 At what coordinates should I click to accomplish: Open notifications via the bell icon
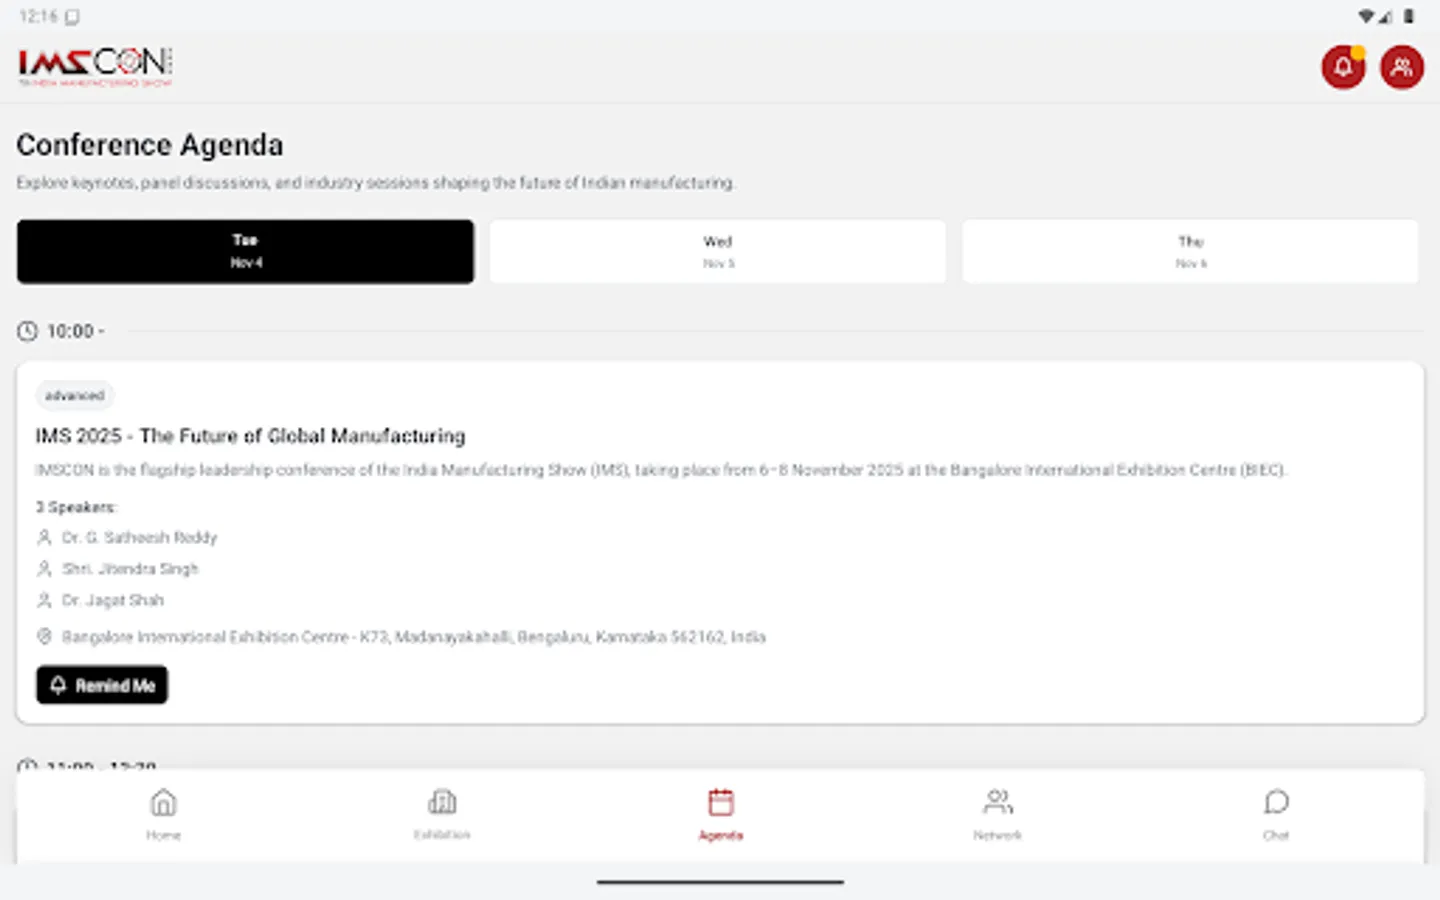[1343, 66]
